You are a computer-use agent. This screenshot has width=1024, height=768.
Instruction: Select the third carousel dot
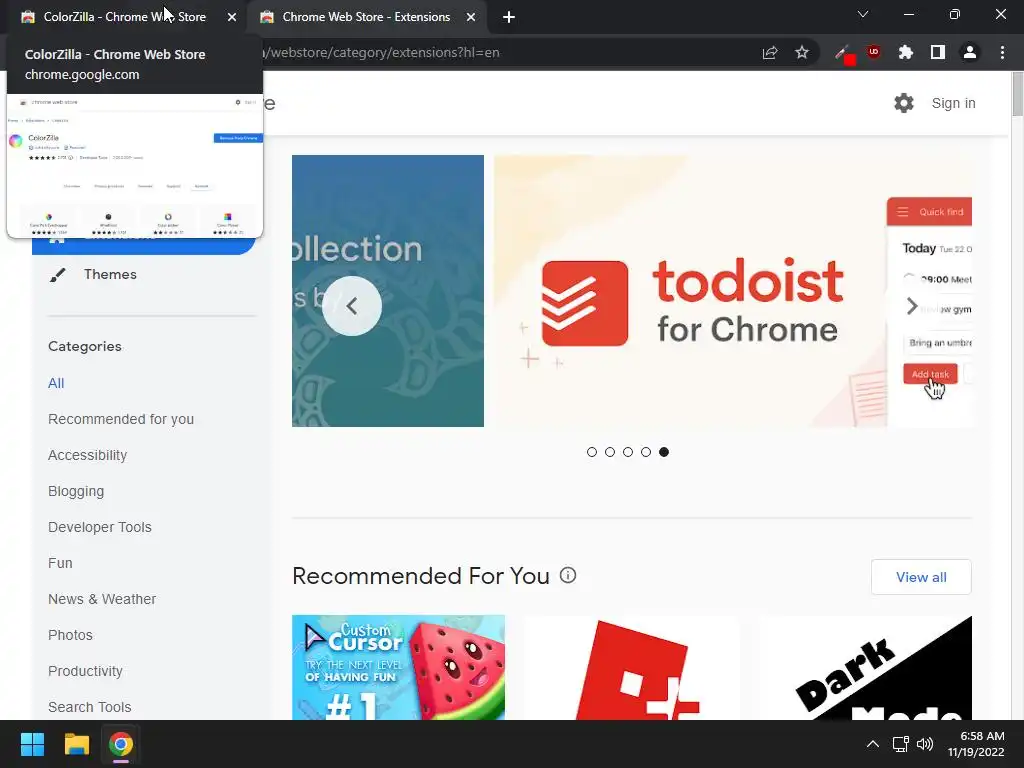628,452
